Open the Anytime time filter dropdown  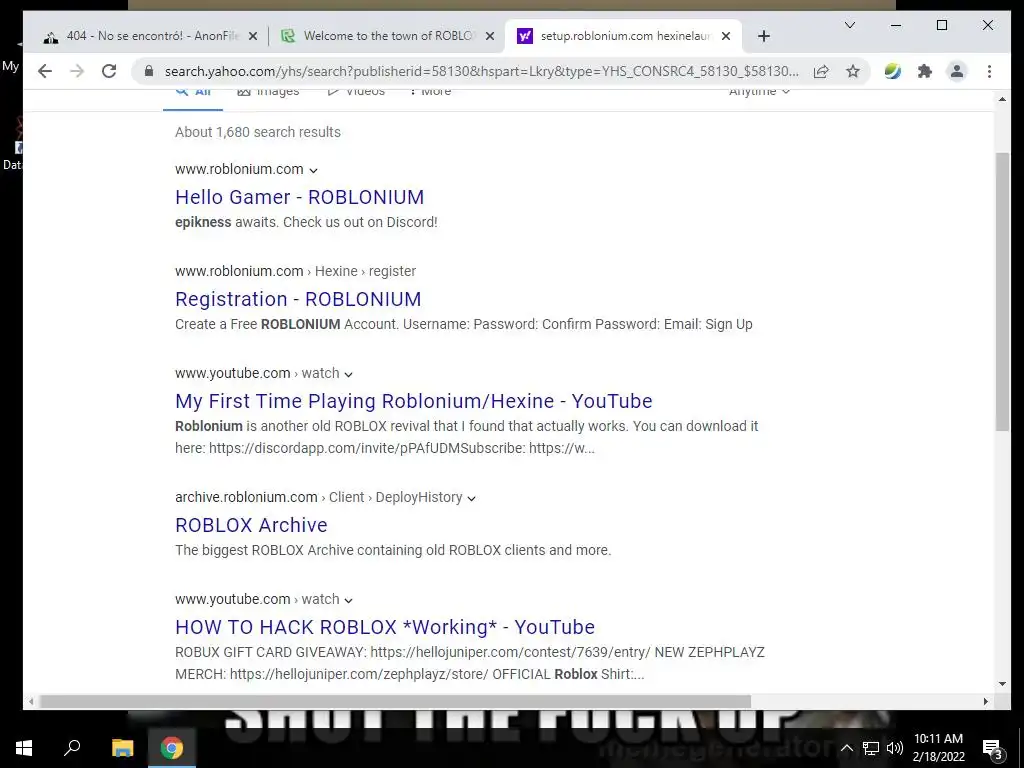(x=760, y=93)
